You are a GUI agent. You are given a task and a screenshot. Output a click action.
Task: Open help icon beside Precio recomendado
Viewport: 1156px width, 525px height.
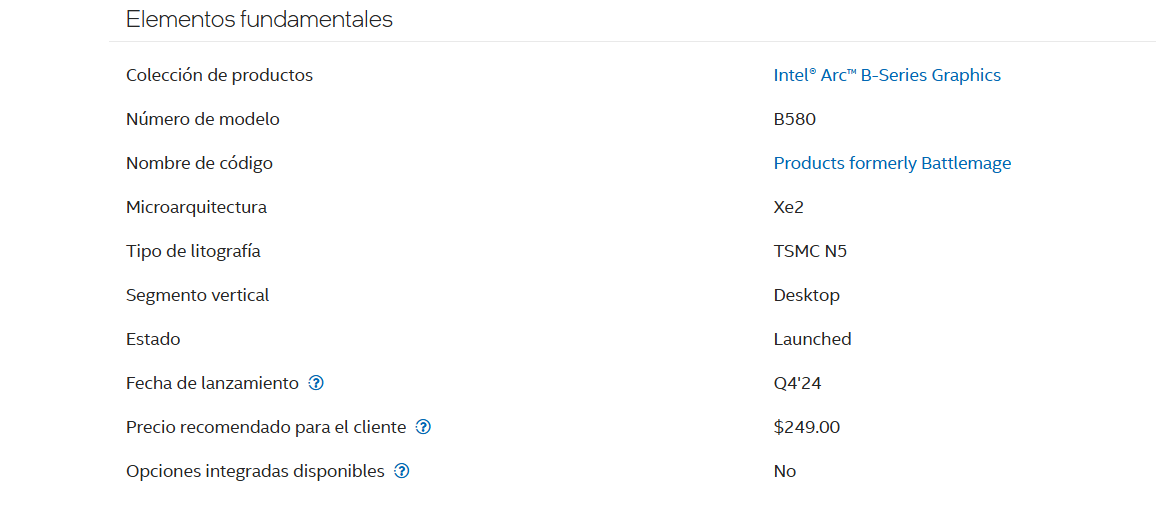(423, 427)
